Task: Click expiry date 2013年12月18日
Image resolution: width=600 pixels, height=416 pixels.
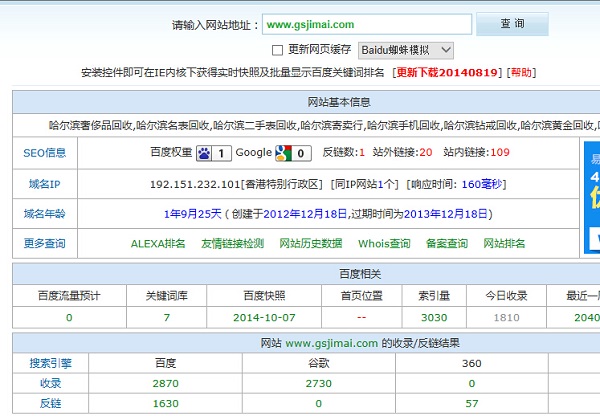Action: tap(446, 214)
